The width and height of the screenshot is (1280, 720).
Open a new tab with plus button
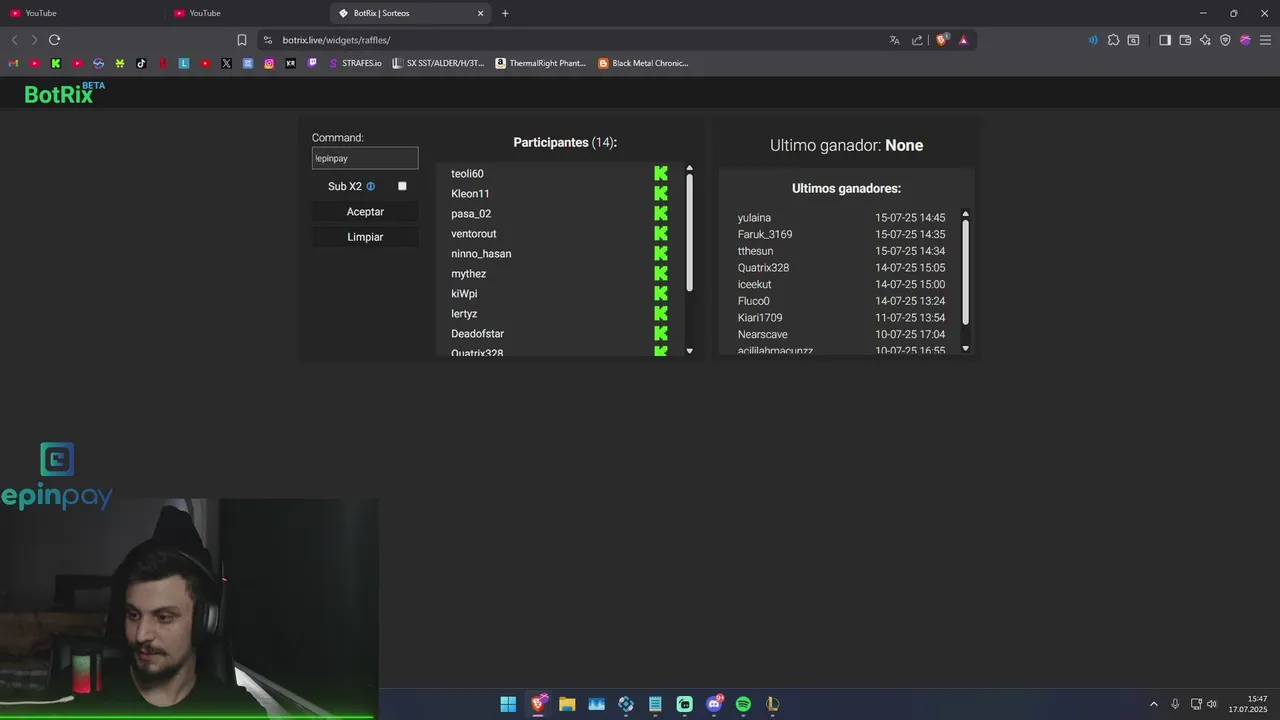(x=505, y=13)
